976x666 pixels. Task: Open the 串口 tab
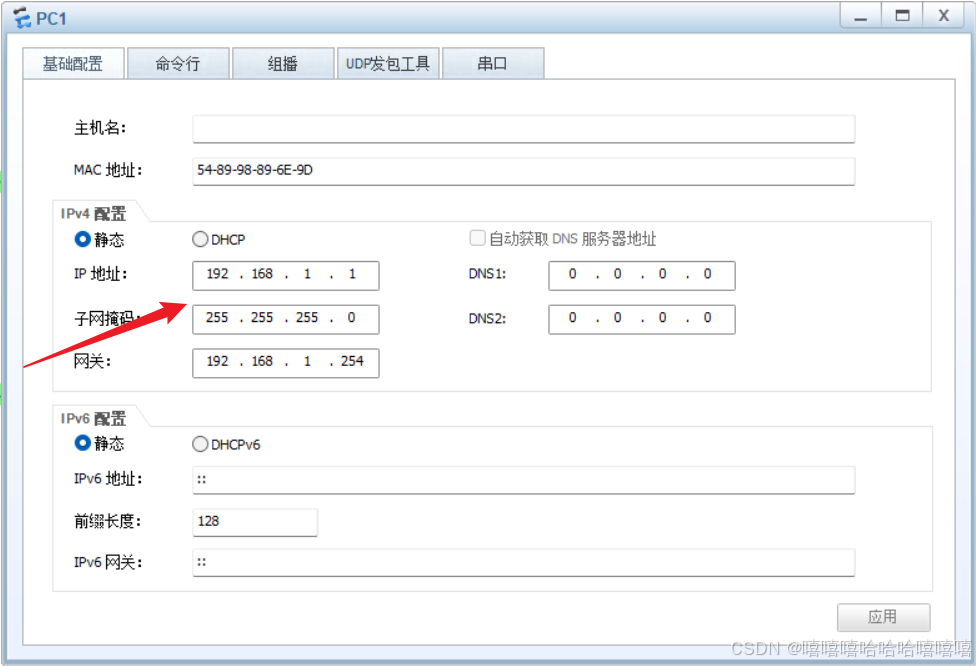(x=493, y=63)
